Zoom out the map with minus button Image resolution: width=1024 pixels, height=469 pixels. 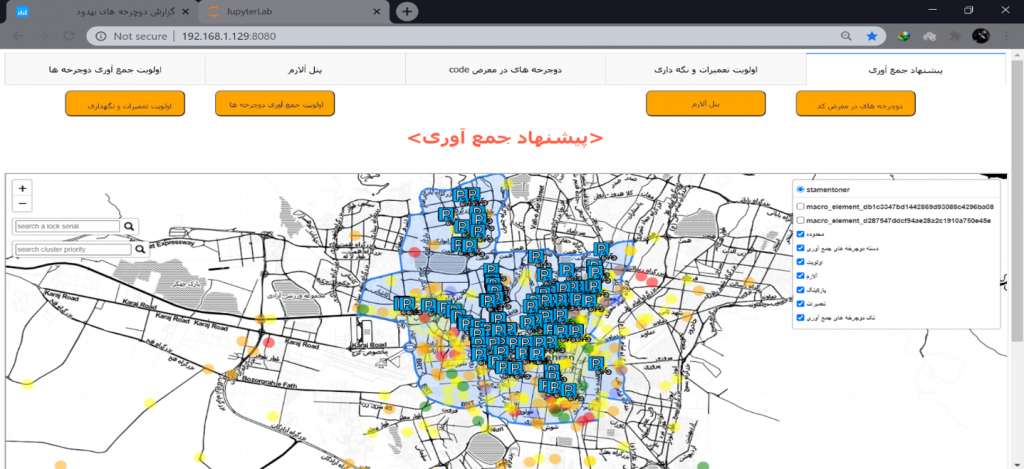click(x=22, y=203)
